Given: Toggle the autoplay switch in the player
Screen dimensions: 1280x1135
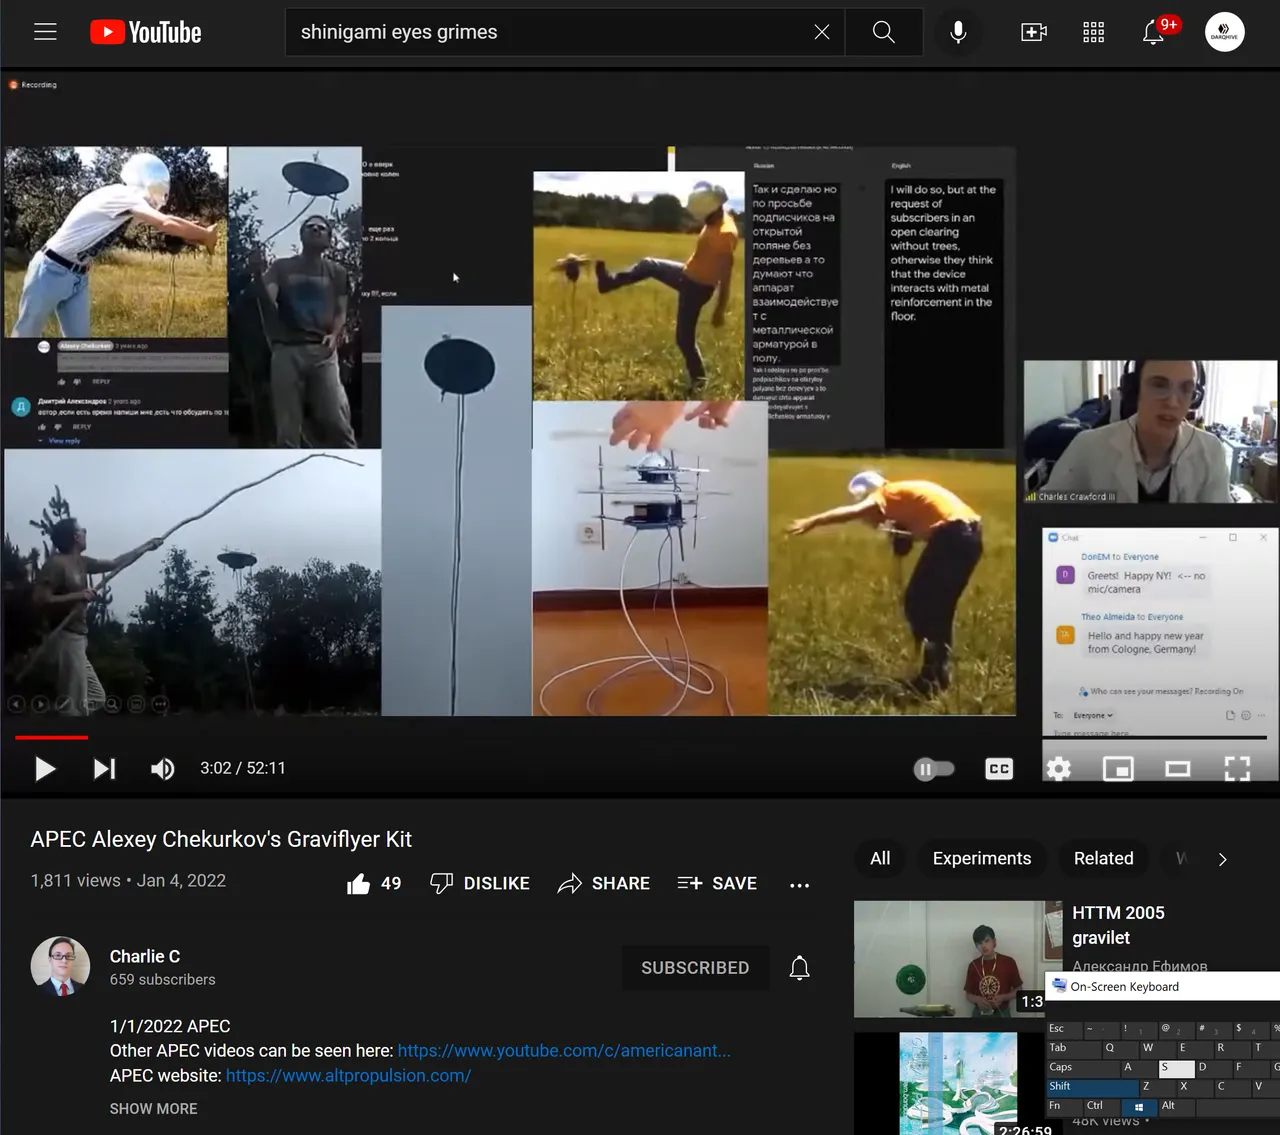Looking at the screenshot, I should point(934,769).
